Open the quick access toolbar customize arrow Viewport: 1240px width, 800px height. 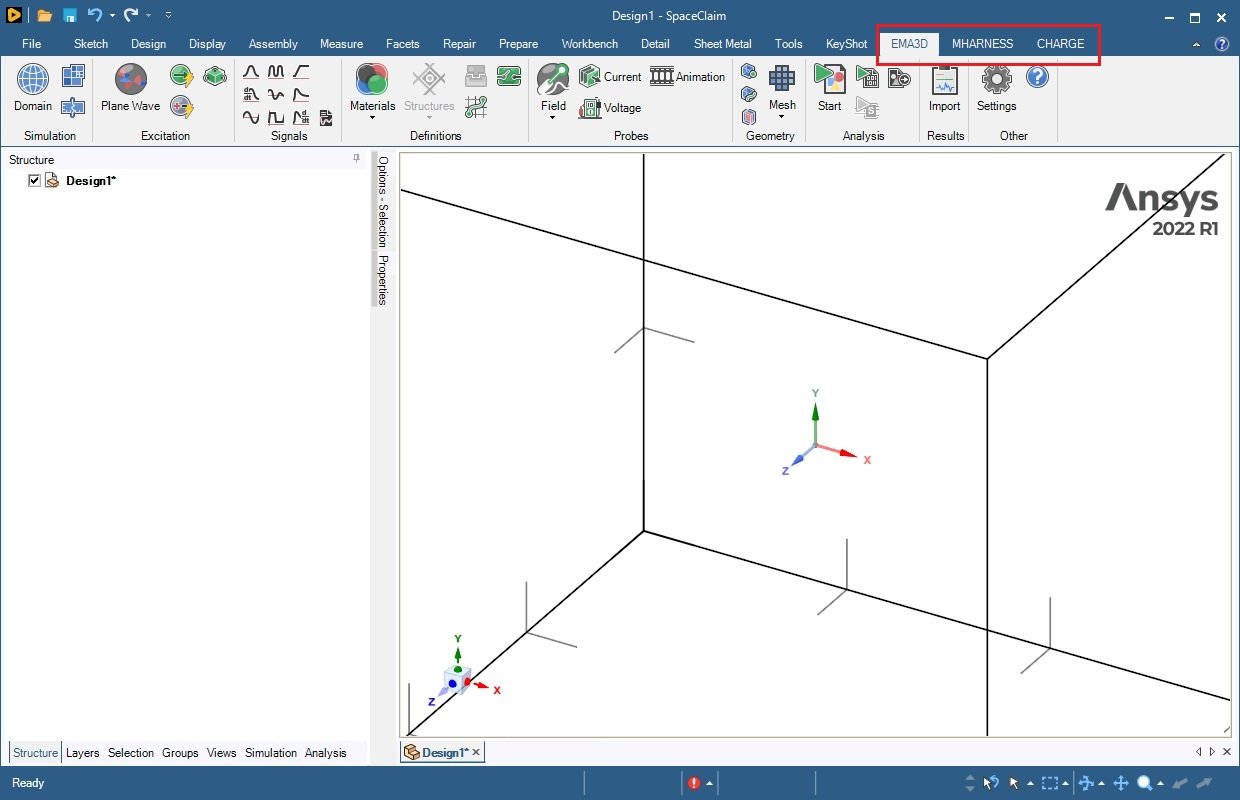point(168,16)
